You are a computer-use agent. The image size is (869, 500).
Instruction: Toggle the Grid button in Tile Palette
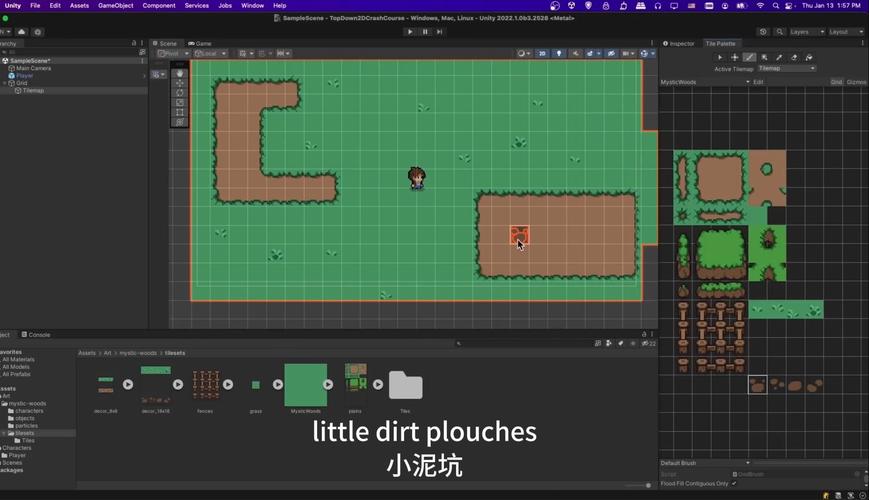[836, 82]
